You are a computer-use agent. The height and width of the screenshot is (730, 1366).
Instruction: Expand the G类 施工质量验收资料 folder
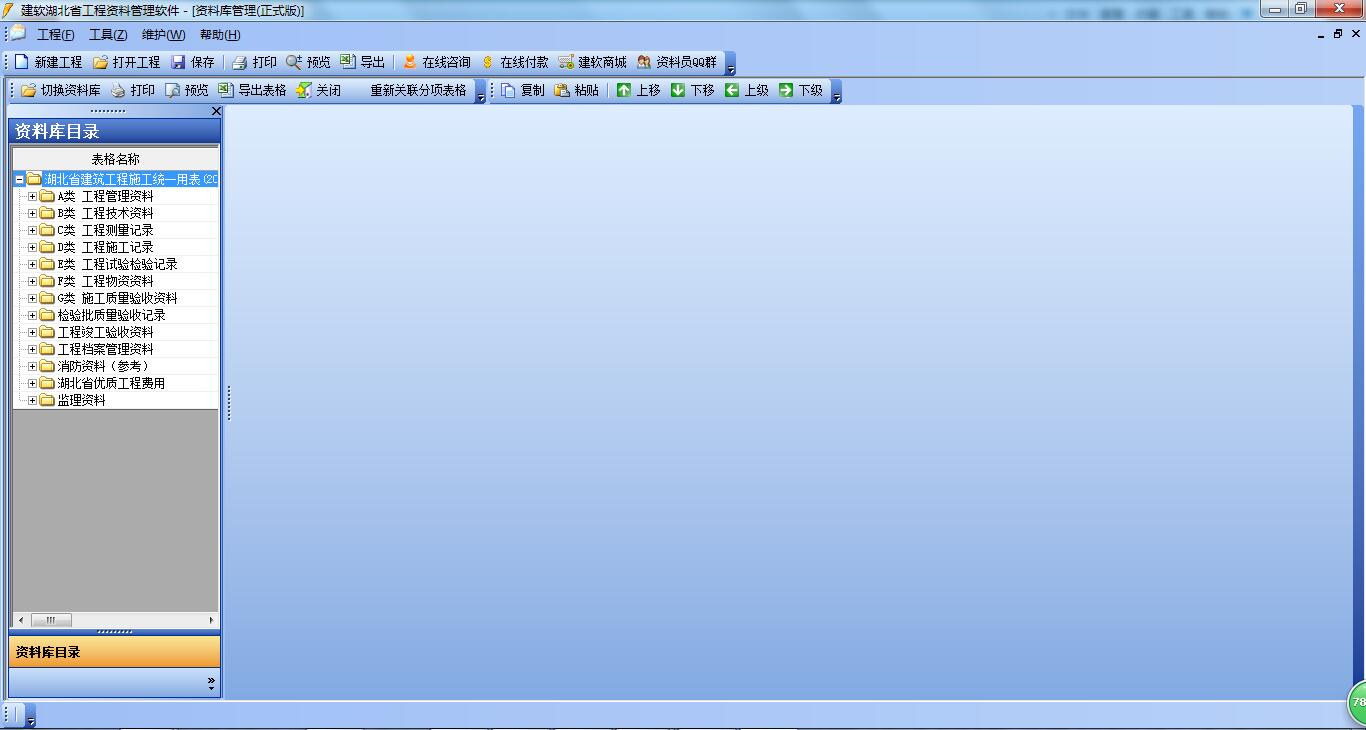32,299
